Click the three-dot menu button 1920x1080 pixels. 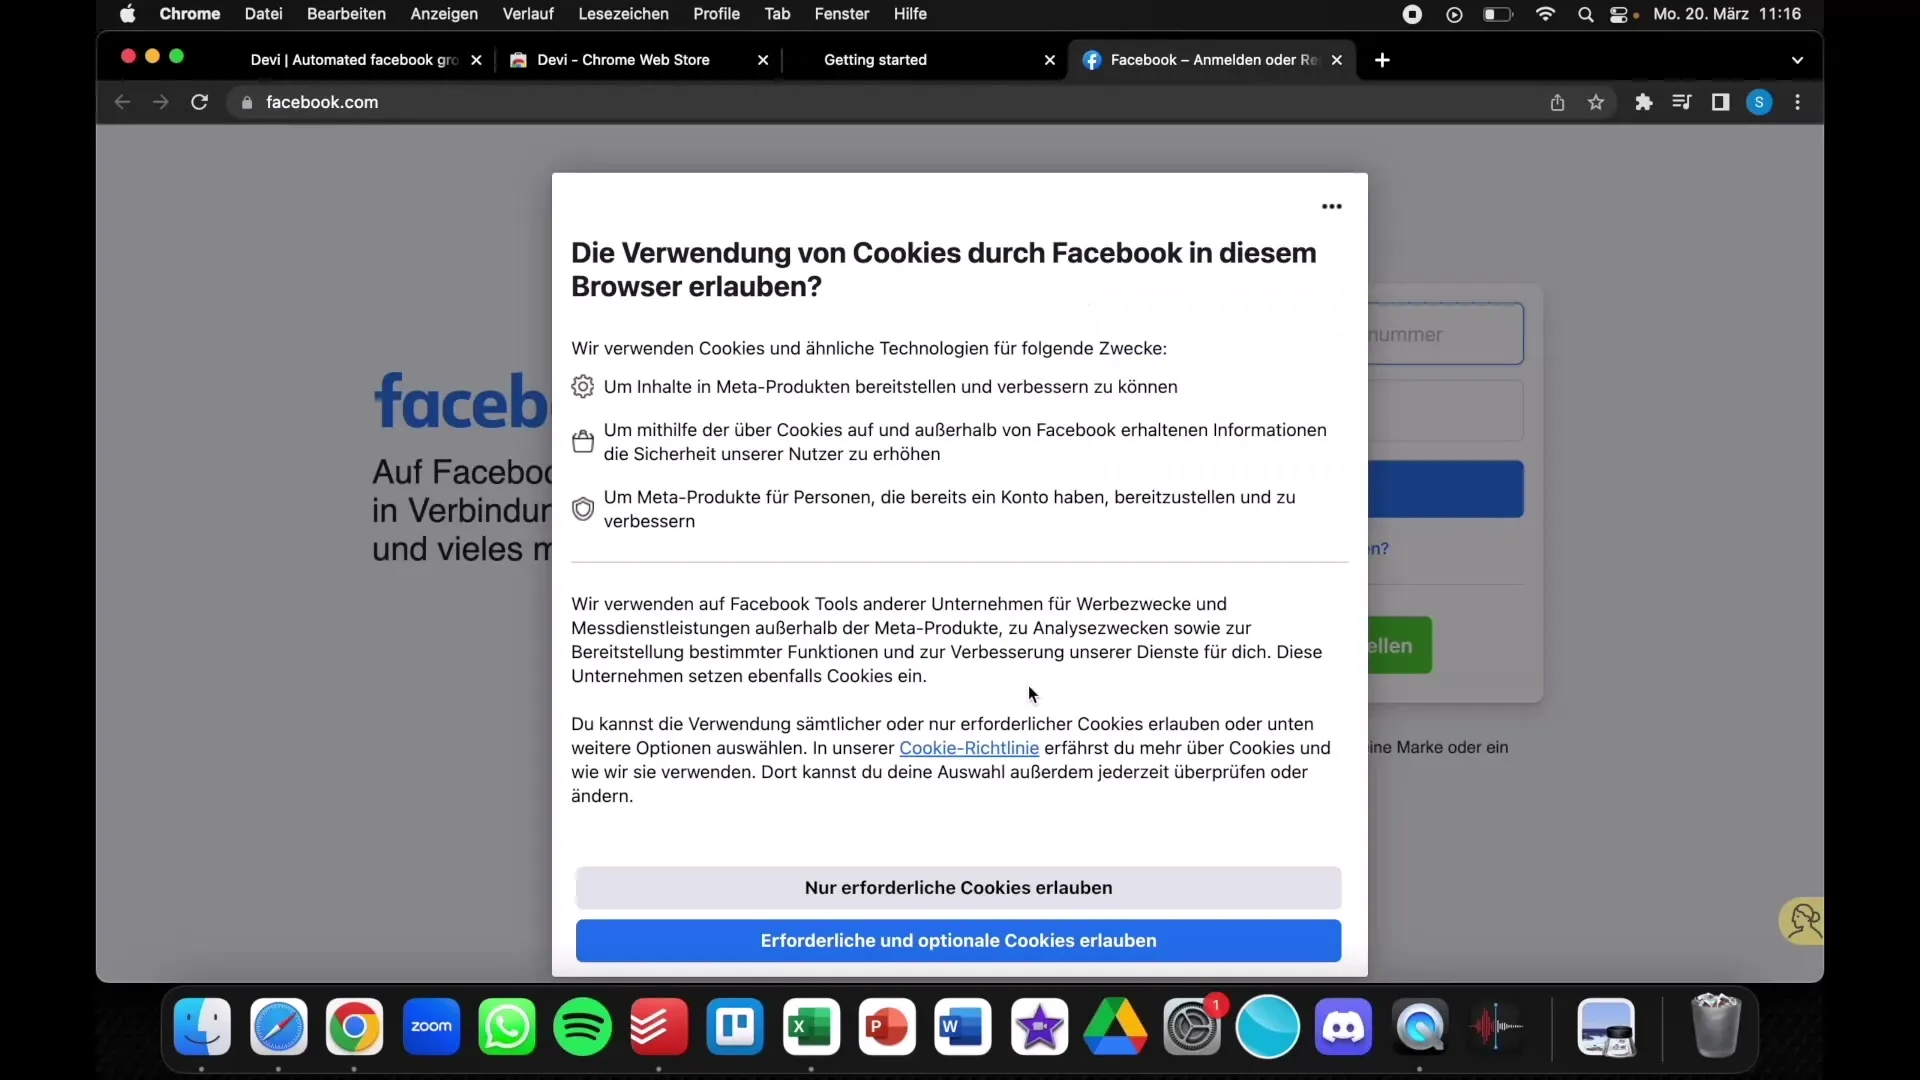[1331, 206]
